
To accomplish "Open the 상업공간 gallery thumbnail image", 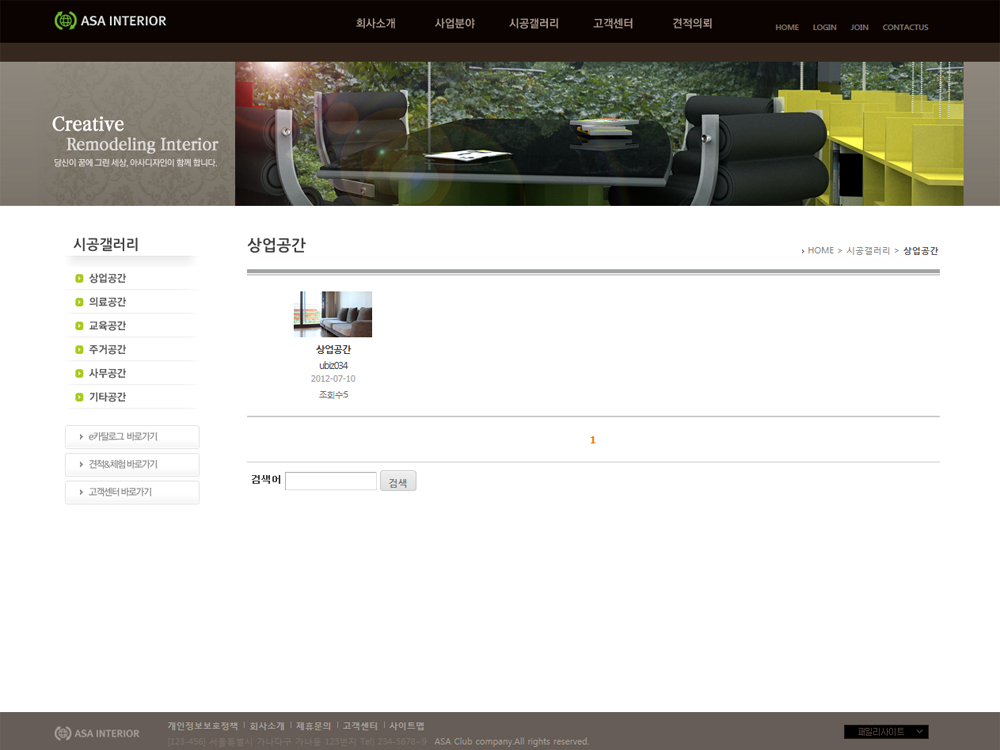I will coord(333,314).
